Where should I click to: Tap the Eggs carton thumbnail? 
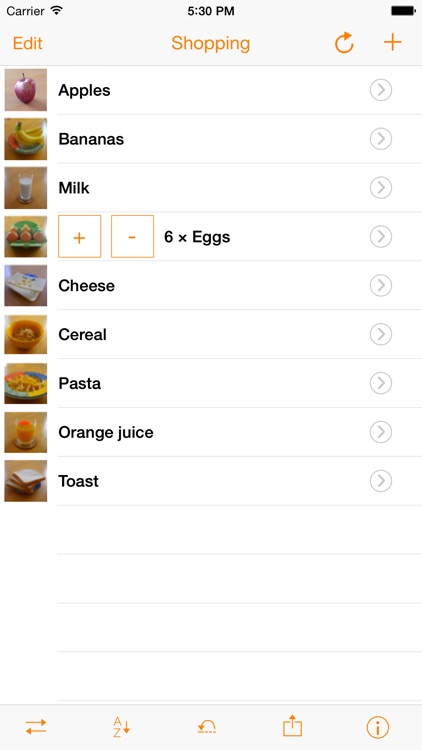pyautogui.click(x=26, y=236)
